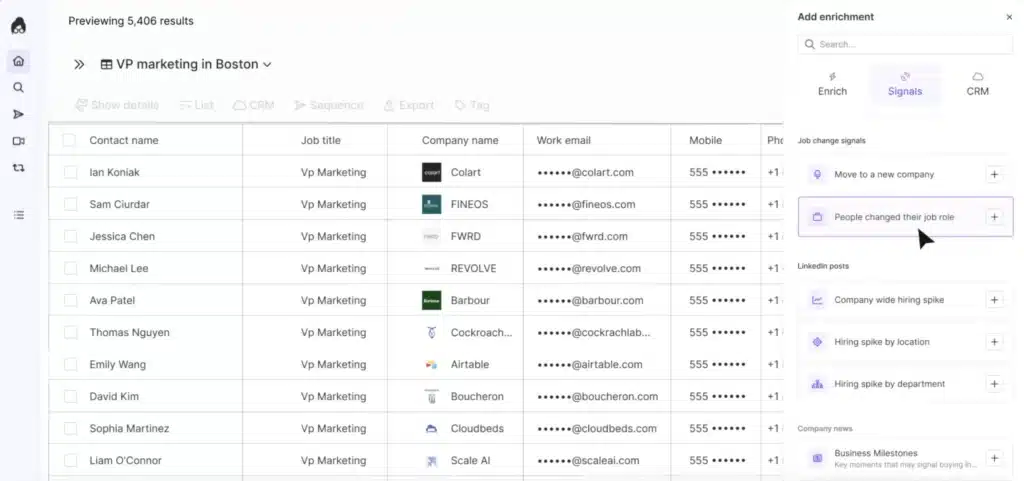The height and width of the screenshot is (481, 1024).
Task: Open the search icon in left sidebar
Action: click(18, 87)
